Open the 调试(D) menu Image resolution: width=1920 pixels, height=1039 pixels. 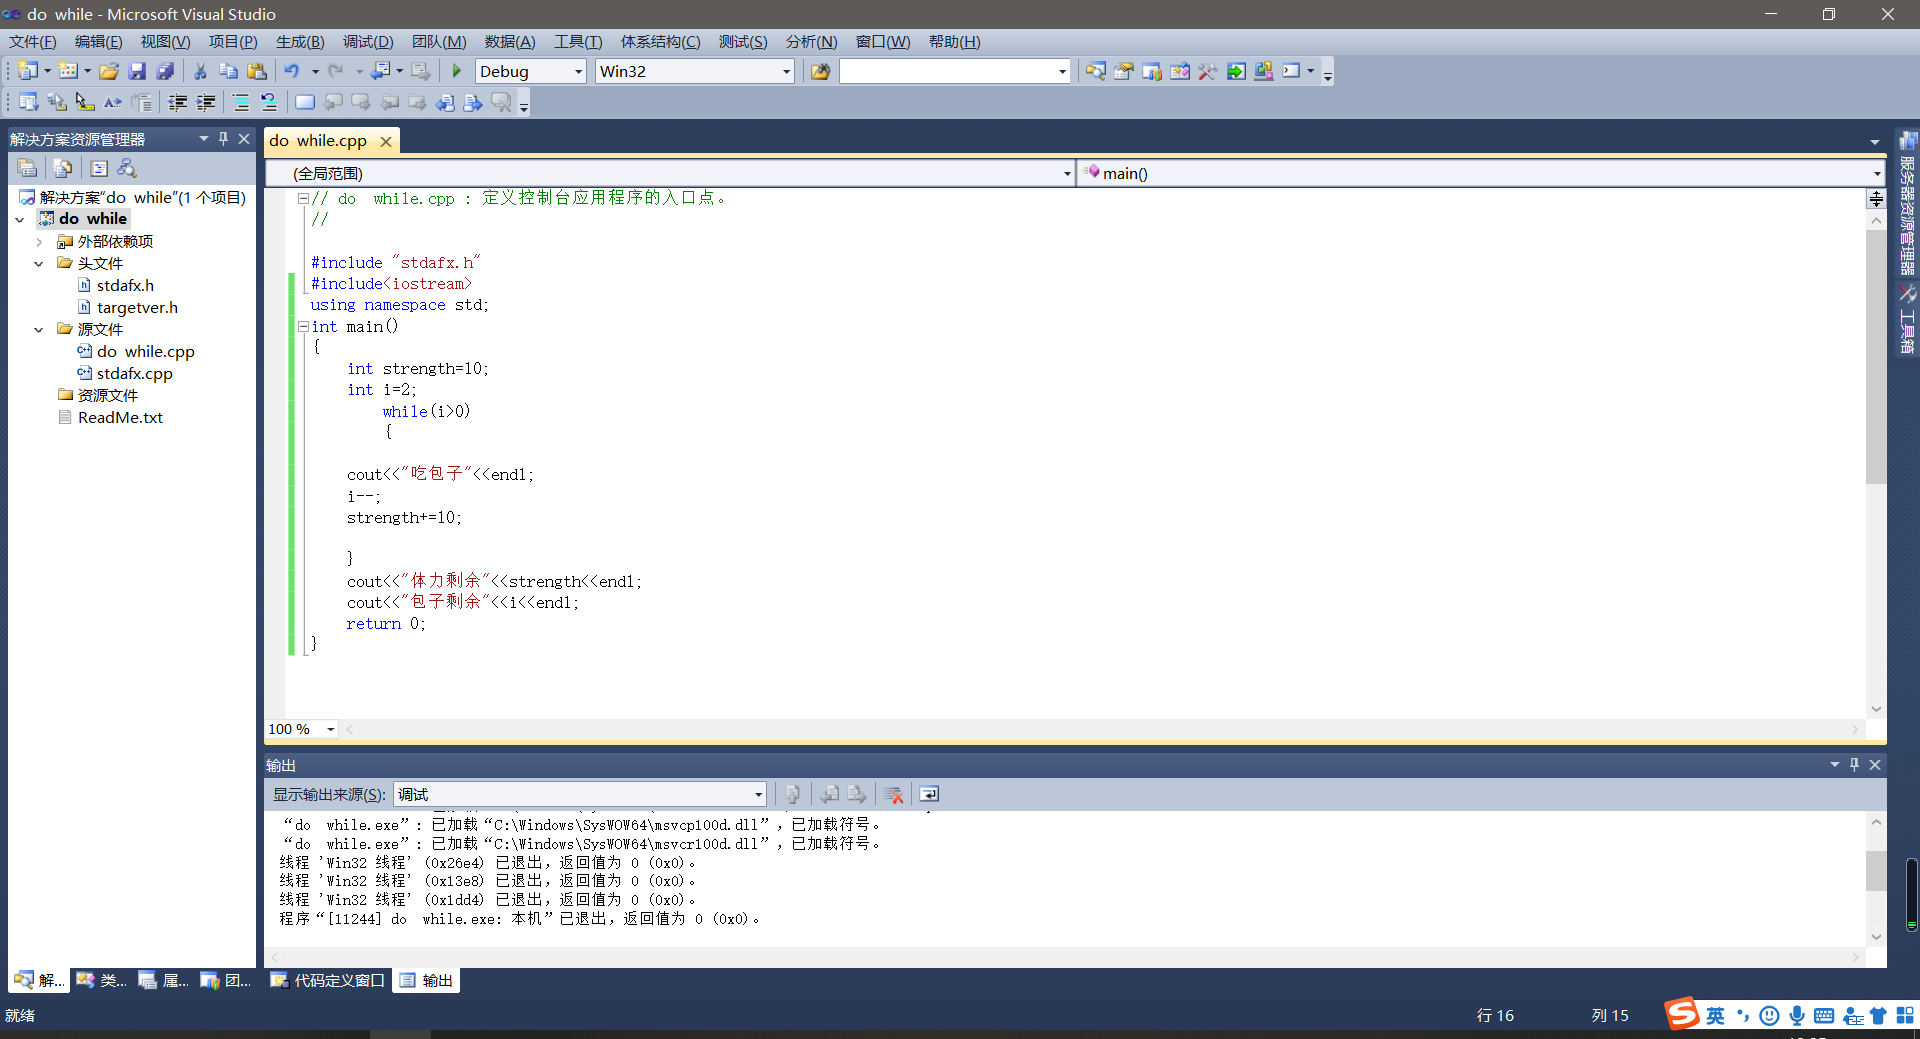368,41
